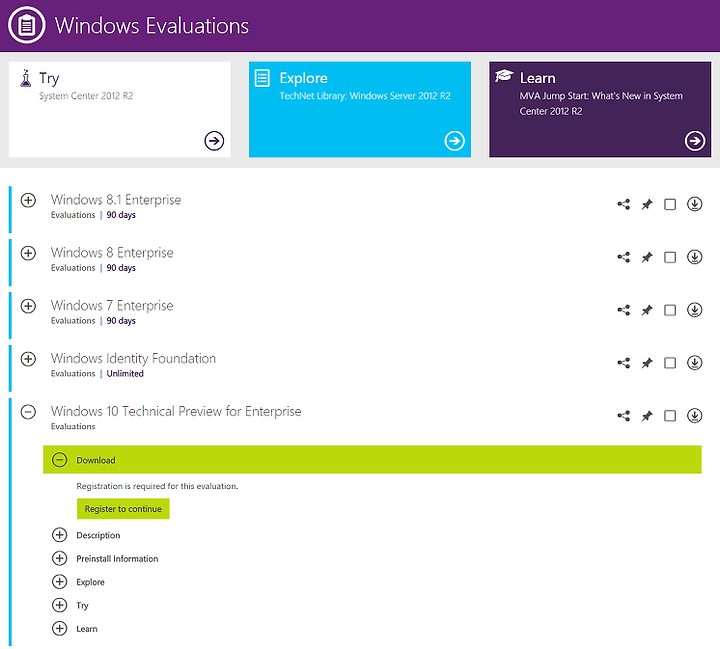Download the Windows 8.1 Enterprise evaluation
This screenshot has width=720, height=649.
[x=694, y=204]
